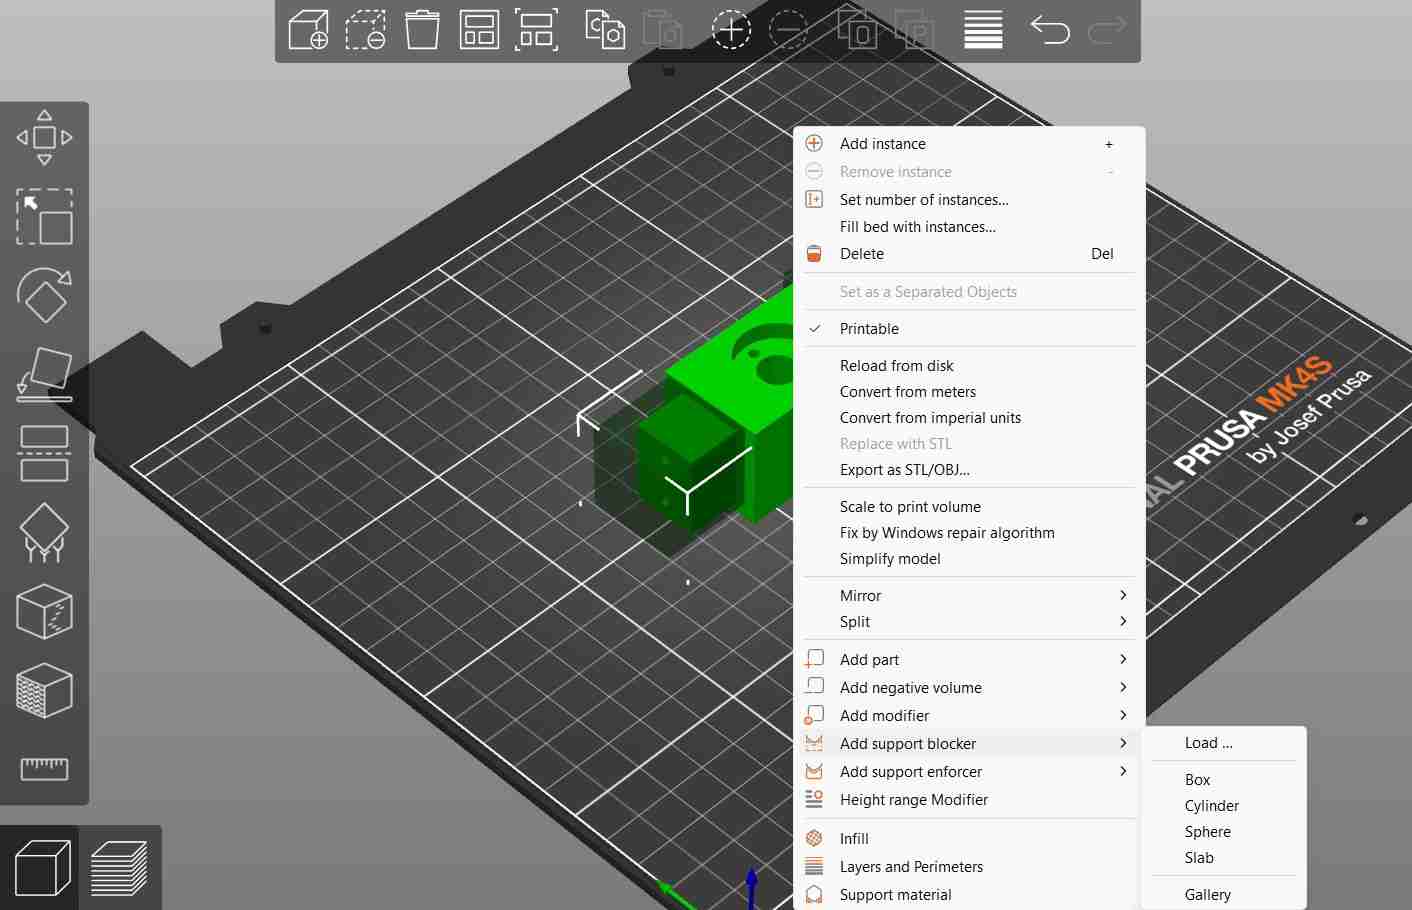Expand the Add negative volume submenu
Viewport: 1412px width, 910px height.
[x=971, y=688]
